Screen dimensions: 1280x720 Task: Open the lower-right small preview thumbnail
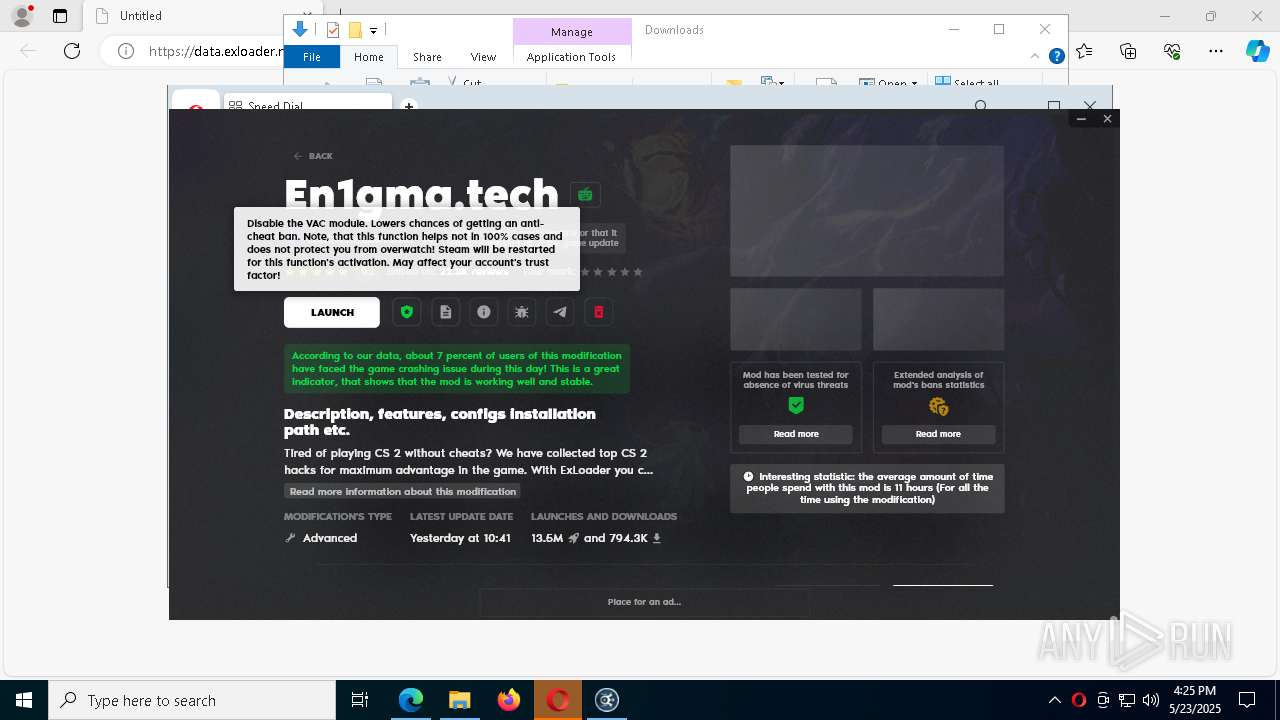pos(938,319)
